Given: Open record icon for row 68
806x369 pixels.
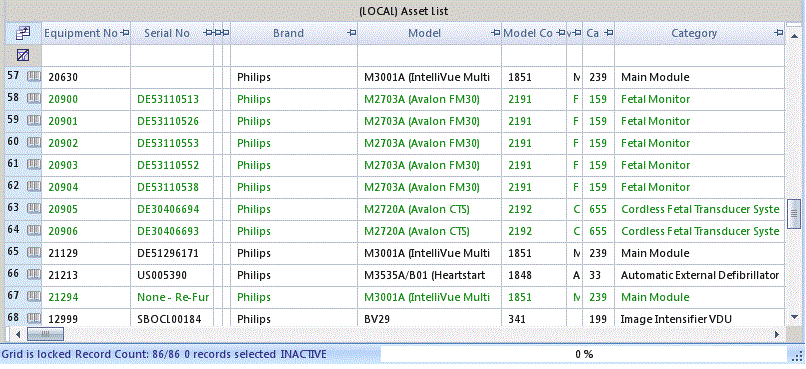Looking at the screenshot, I should (x=34, y=319).
